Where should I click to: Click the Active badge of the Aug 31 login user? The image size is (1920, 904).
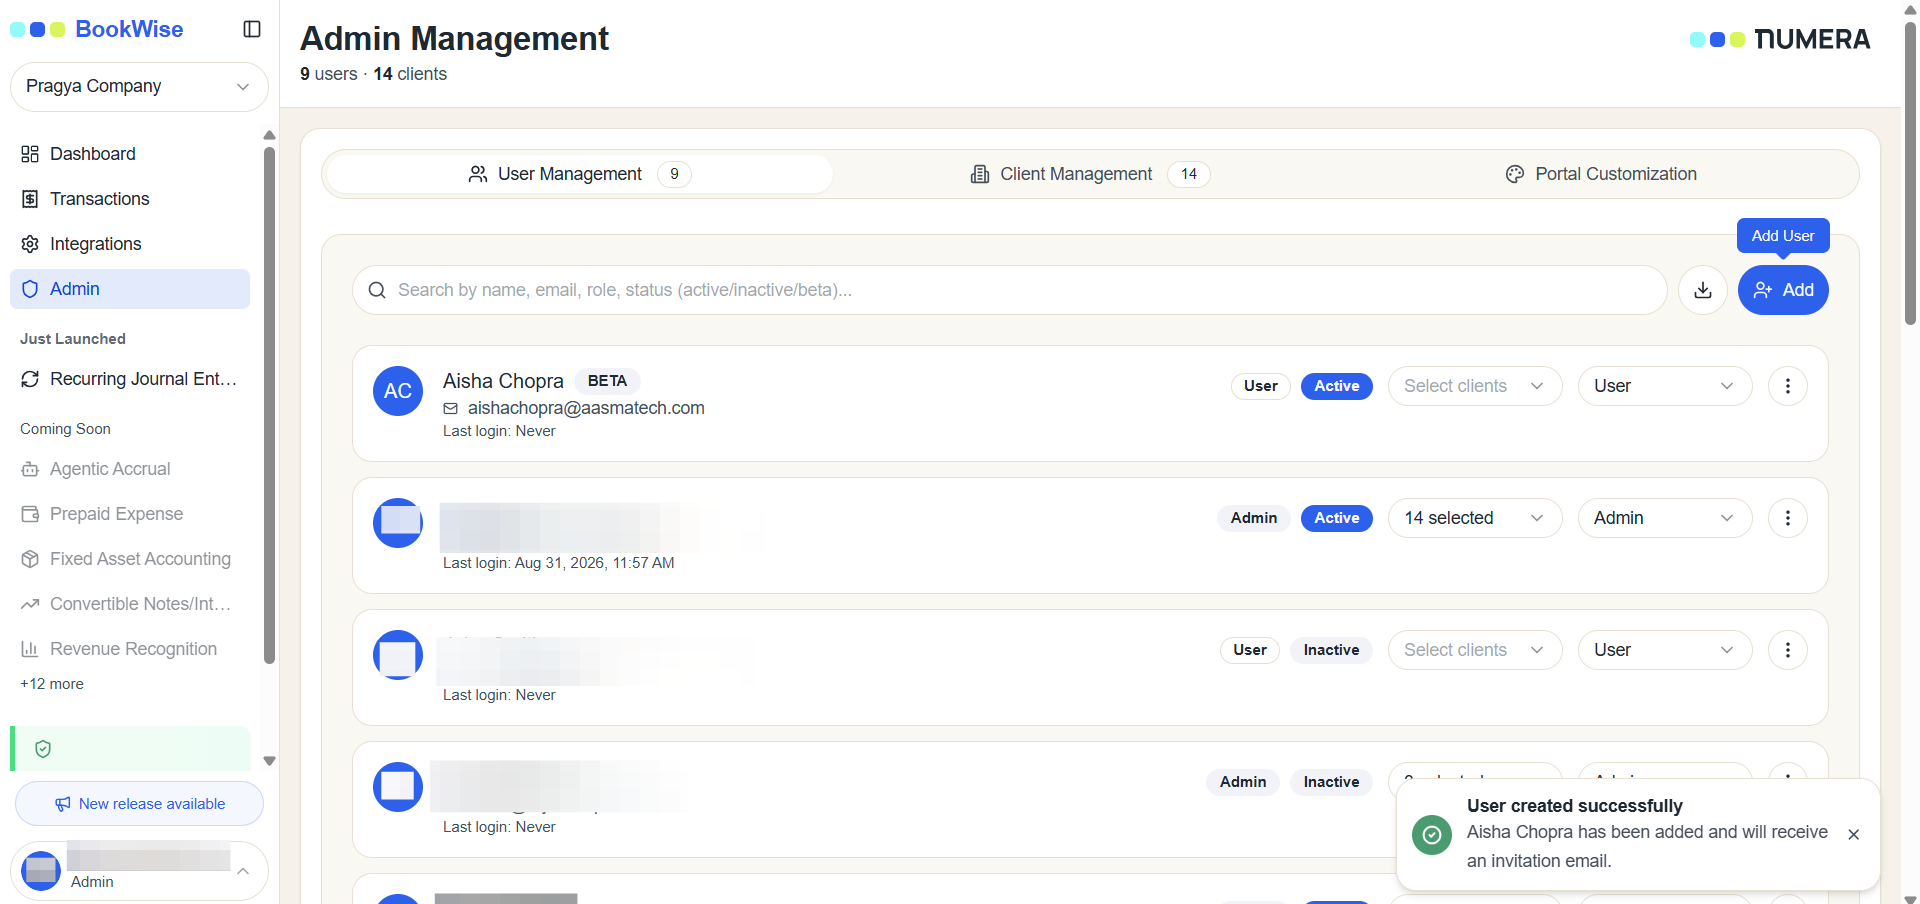1337,518
